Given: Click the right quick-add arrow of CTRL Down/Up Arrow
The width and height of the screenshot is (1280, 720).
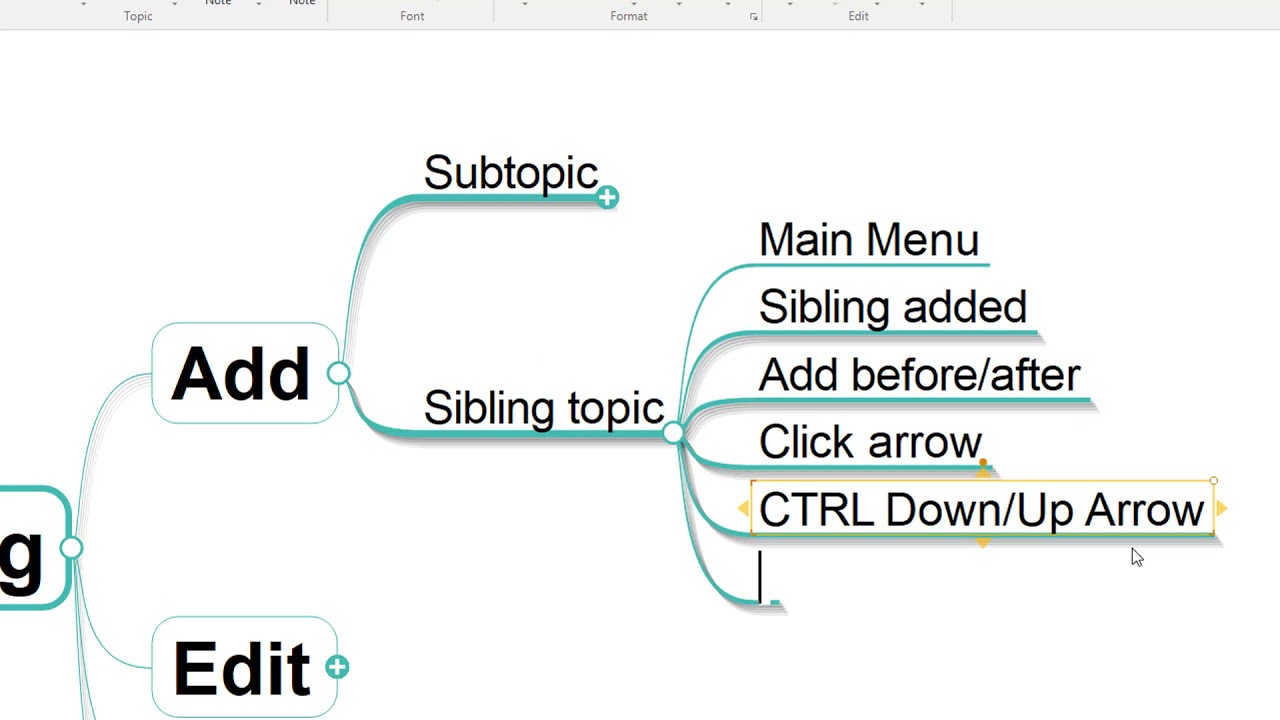Looking at the screenshot, I should tap(1222, 509).
